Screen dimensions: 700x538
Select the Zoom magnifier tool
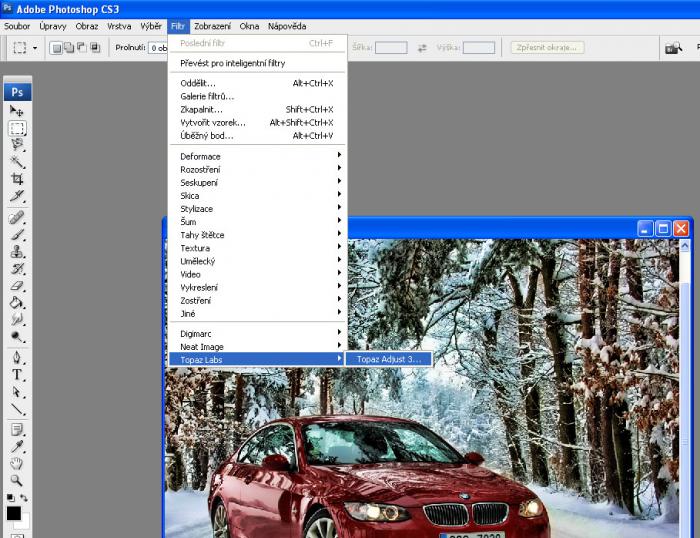tap(17, 480)
